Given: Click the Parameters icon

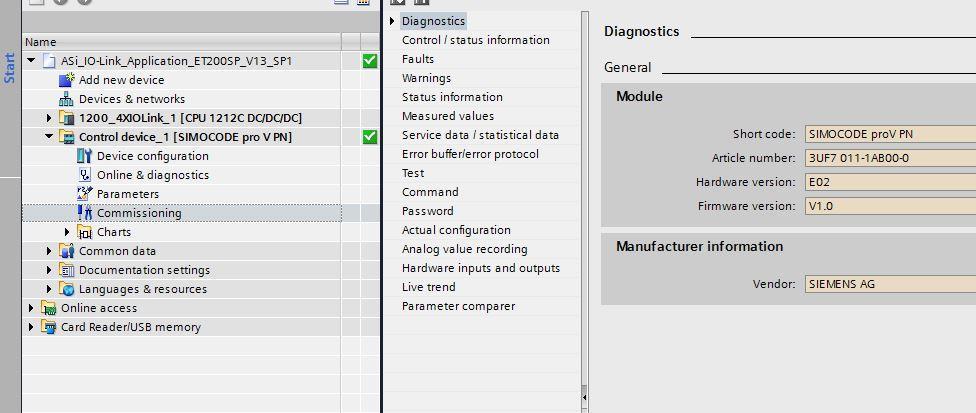Looking at the screenshot, I should (85, 194).
